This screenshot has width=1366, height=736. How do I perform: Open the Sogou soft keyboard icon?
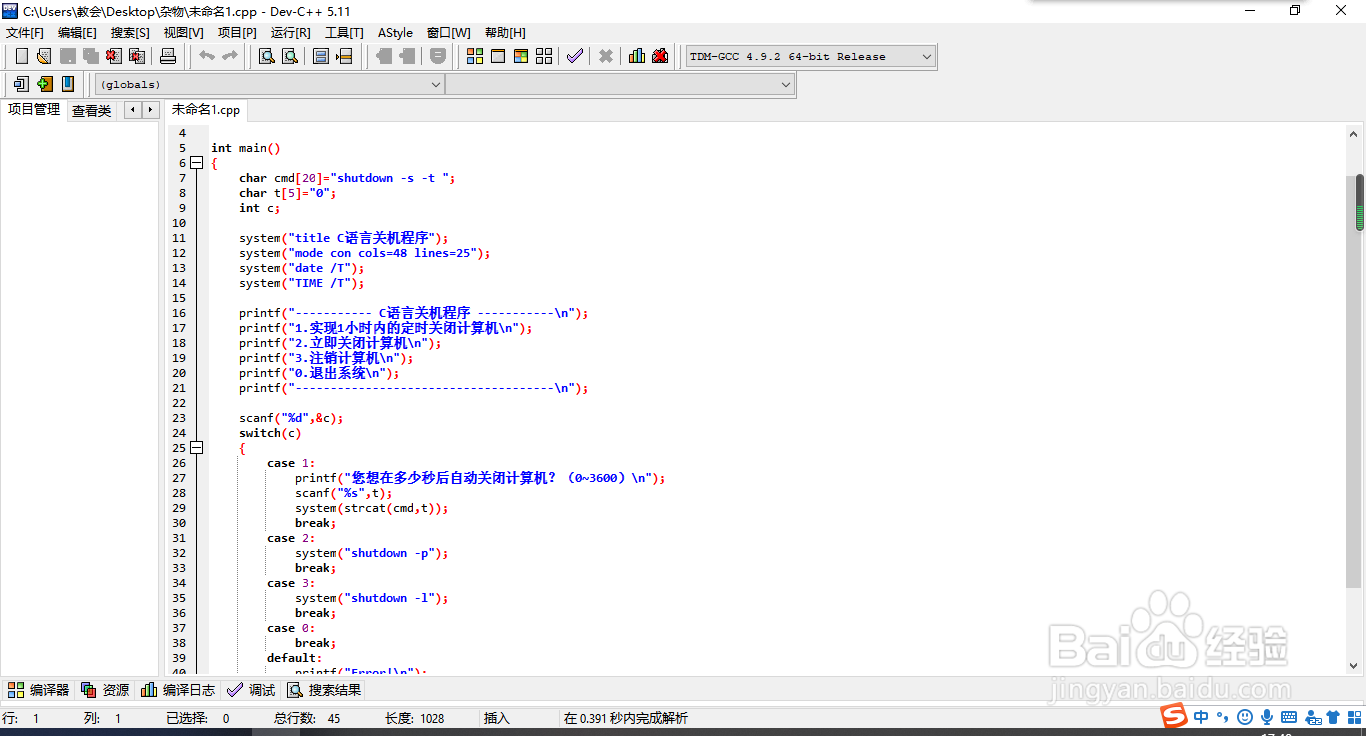(1289, 717)
